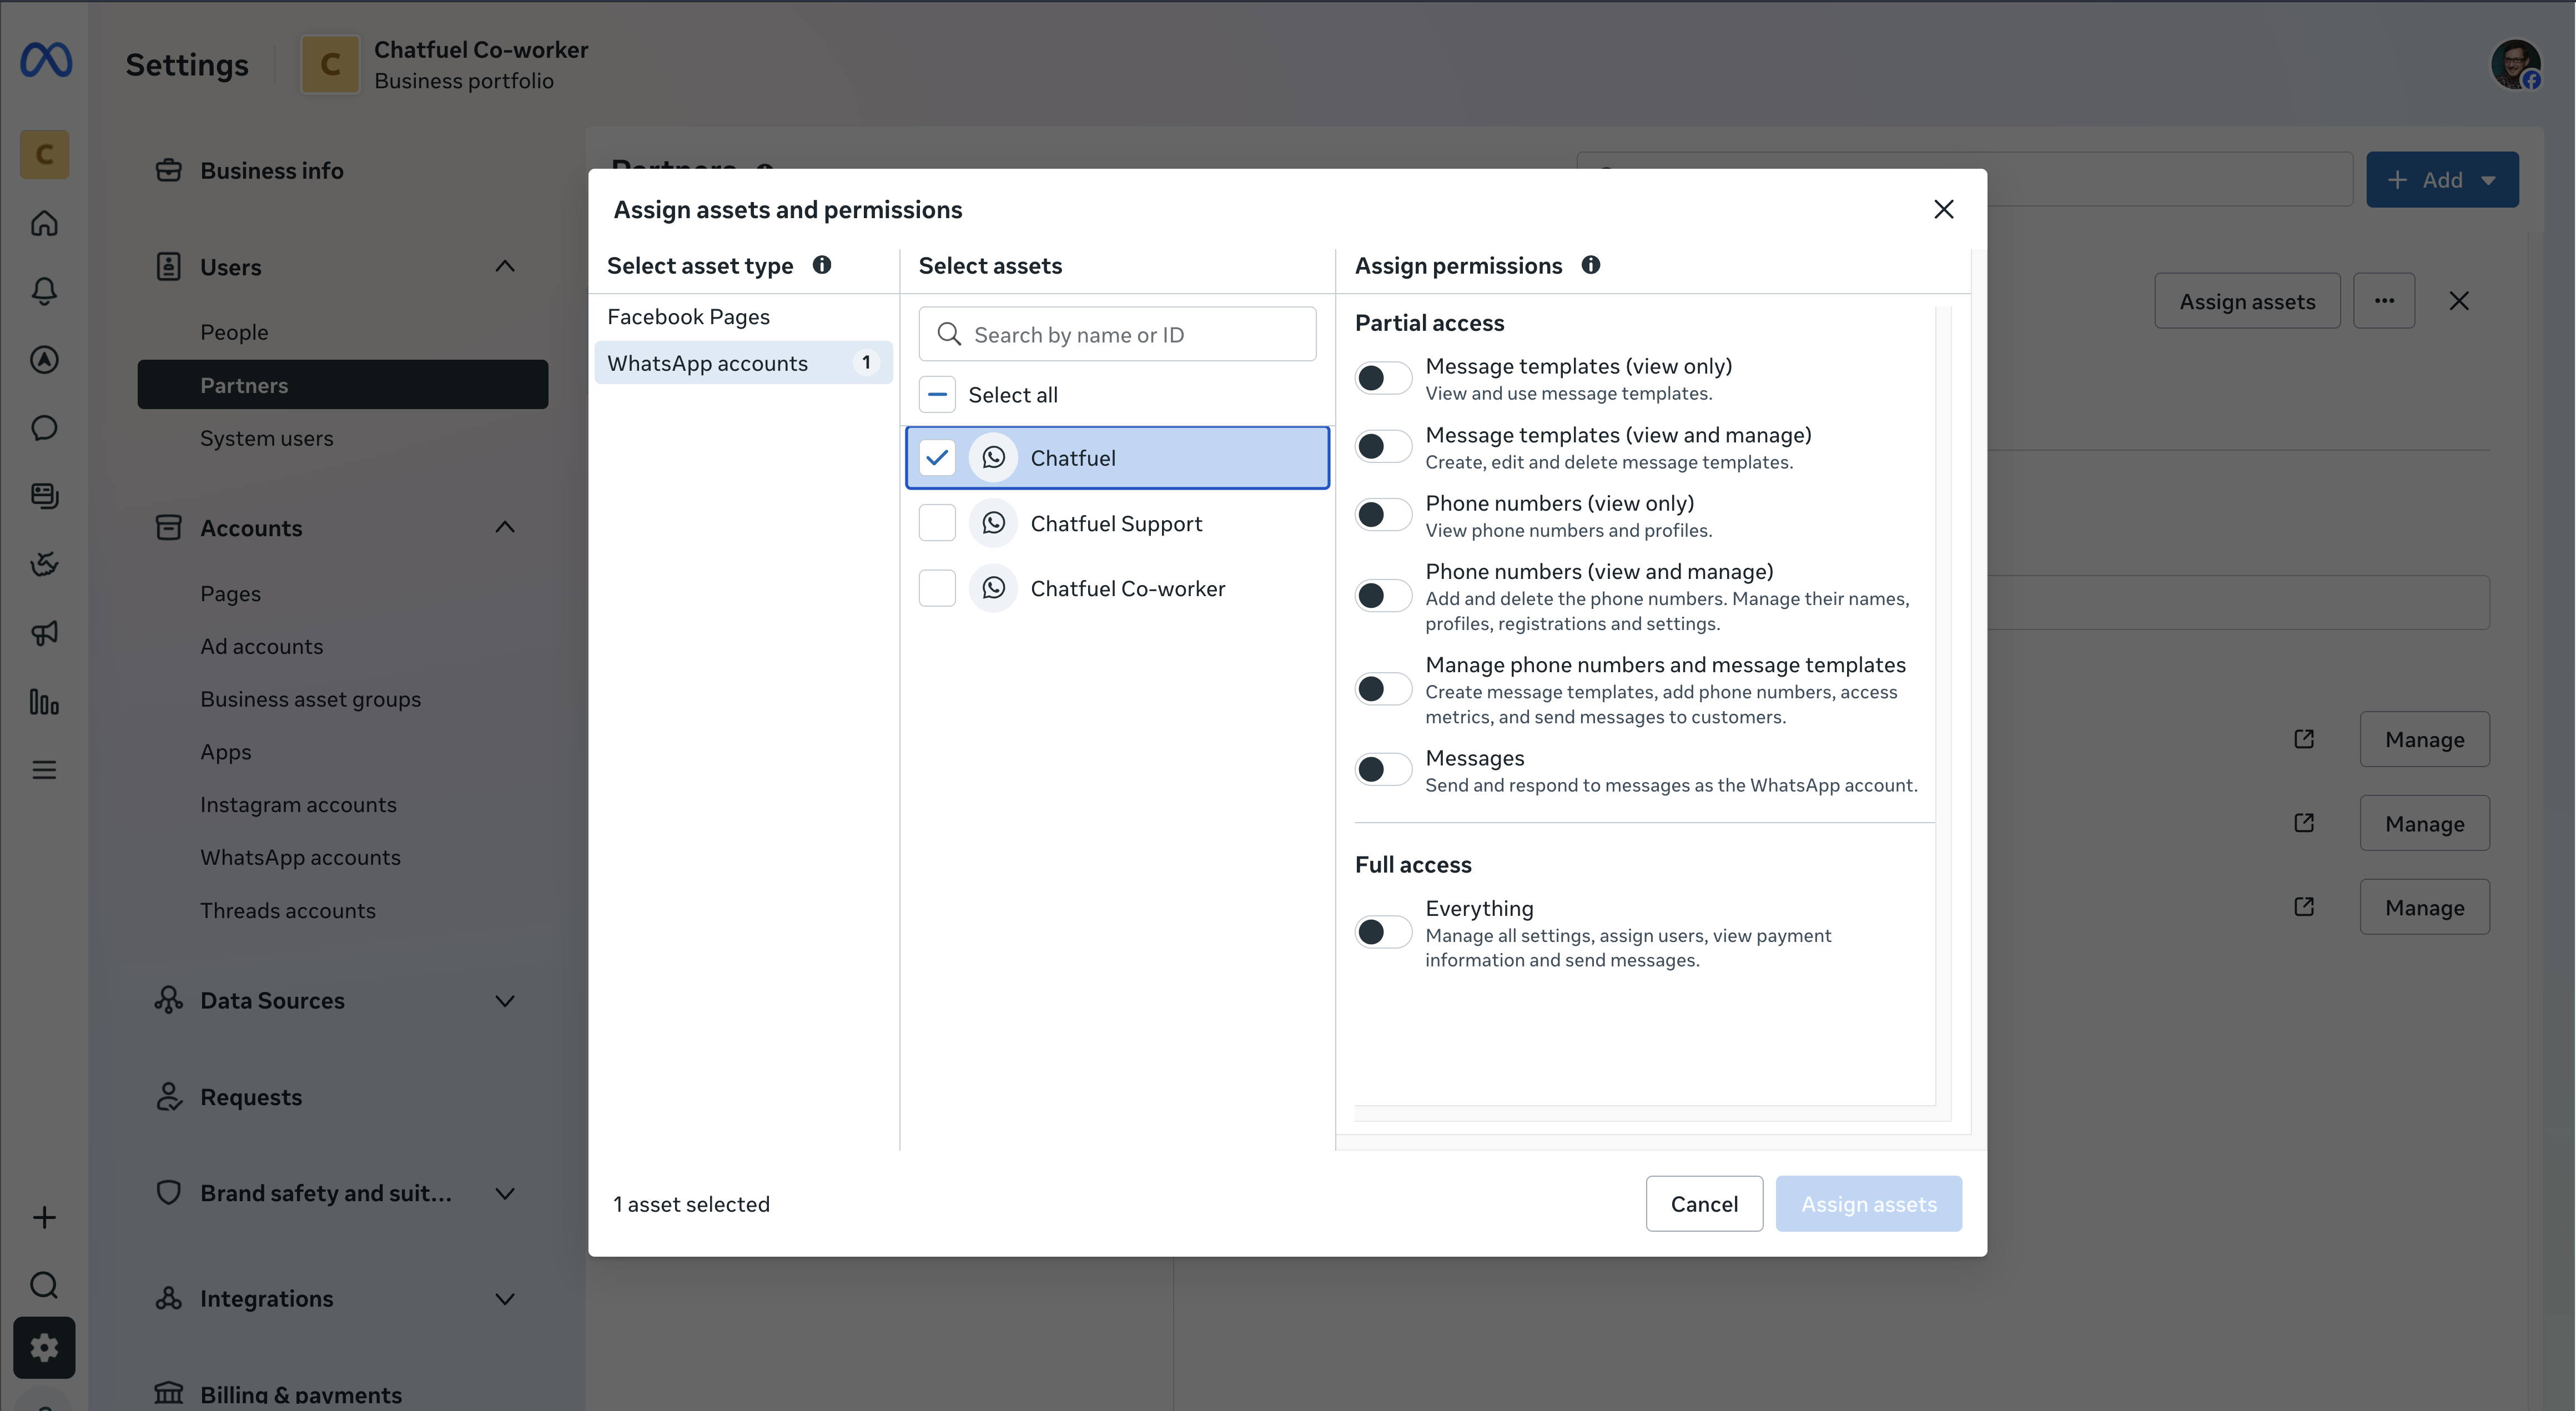2576x1411 pixels.
Task: Close the Assign assets and permissions dialog
Action: (x=1944, y=209)
